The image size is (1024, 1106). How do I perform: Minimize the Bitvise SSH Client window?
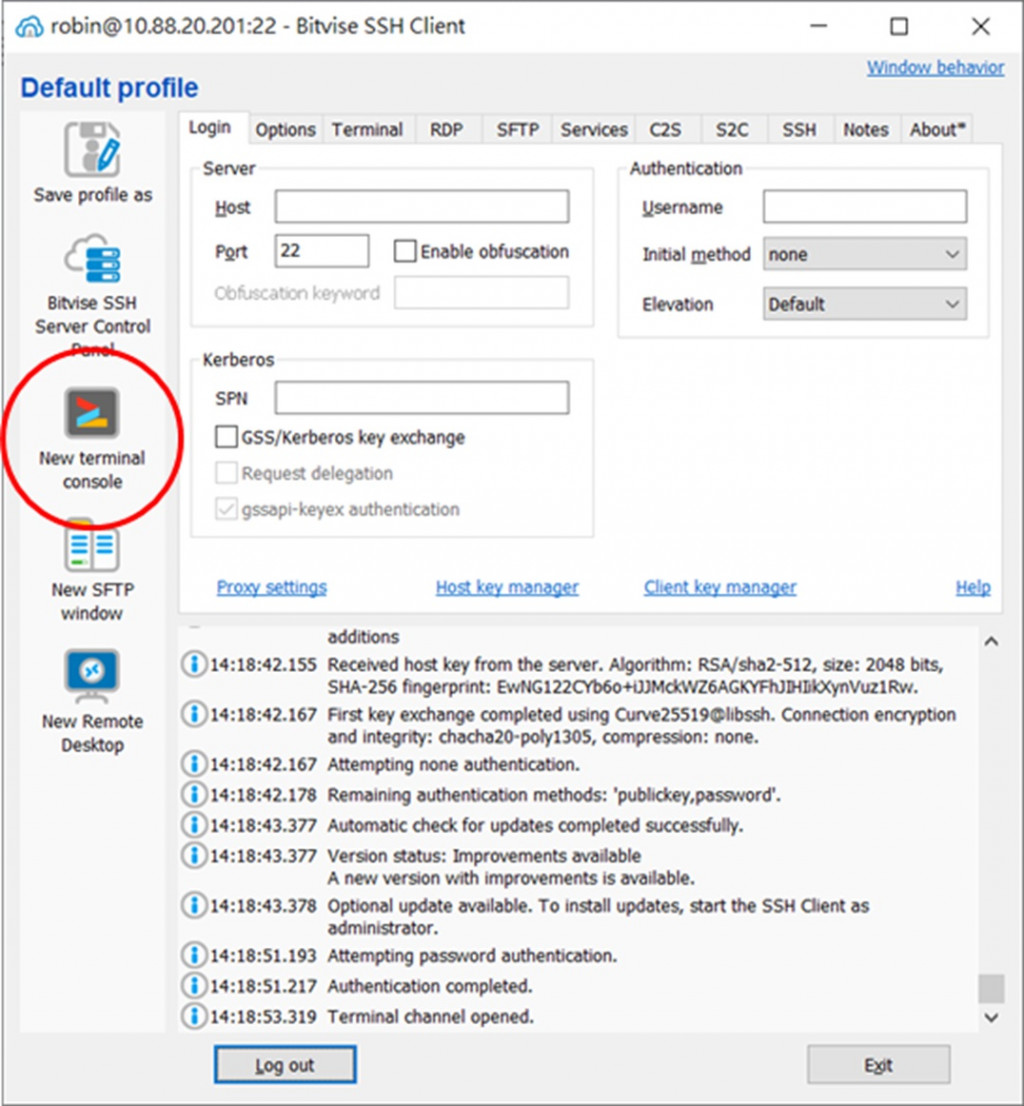pos(819,27)
